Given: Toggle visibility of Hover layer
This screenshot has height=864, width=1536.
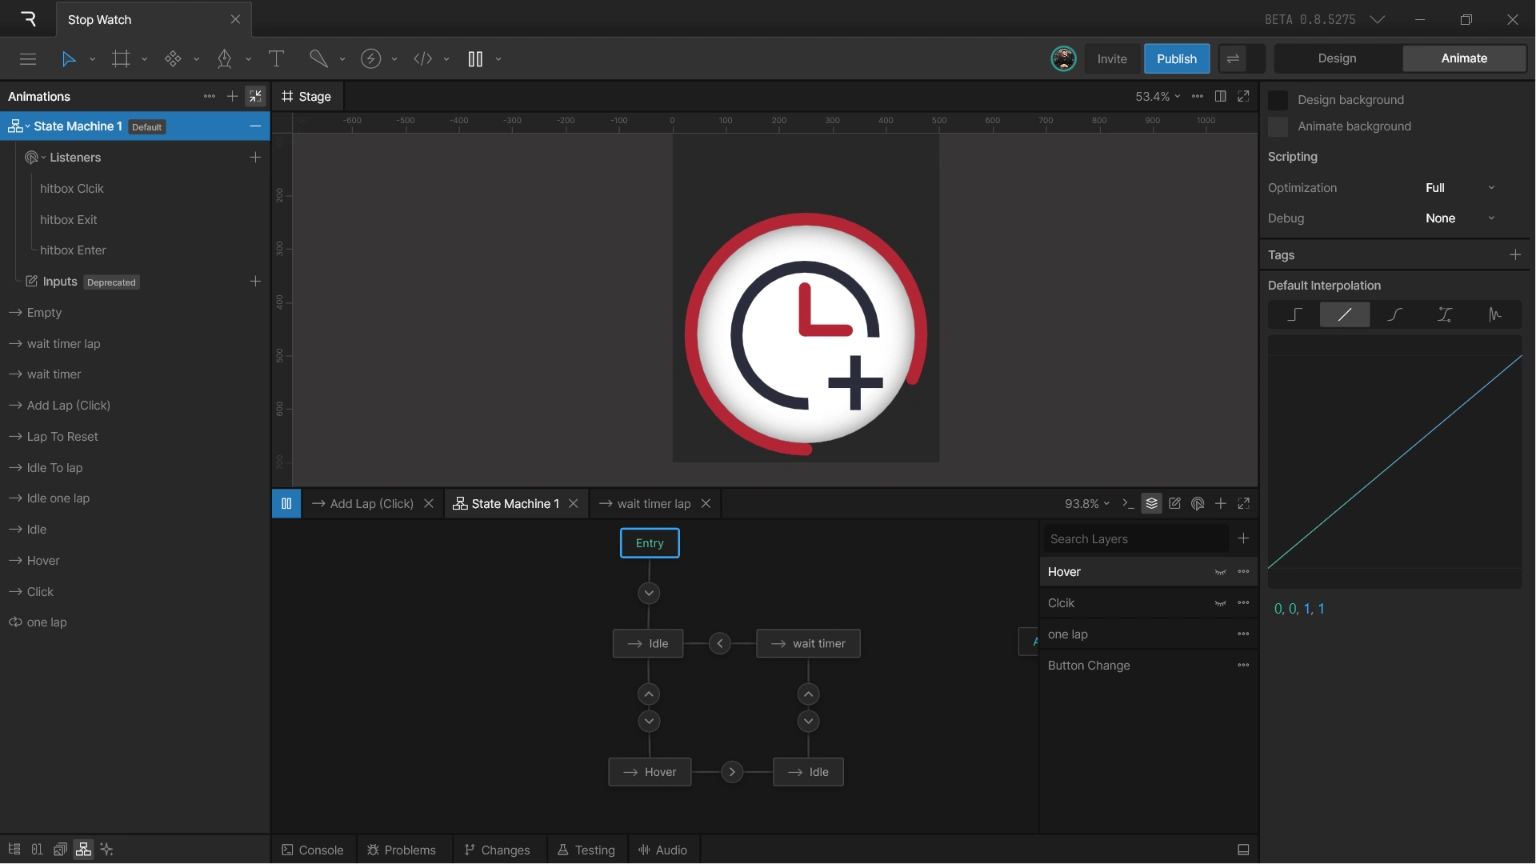Looking at the screenshot, I should [x=1220, y=572].
